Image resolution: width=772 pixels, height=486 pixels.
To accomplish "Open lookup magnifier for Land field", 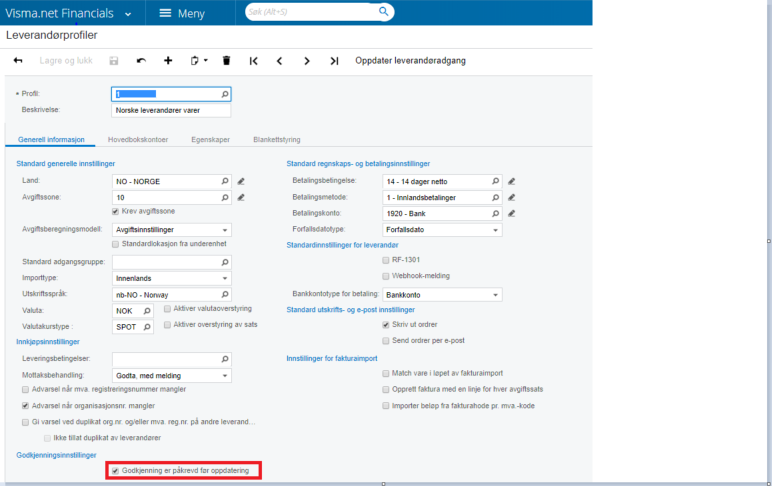I will [x=225, y=181].
